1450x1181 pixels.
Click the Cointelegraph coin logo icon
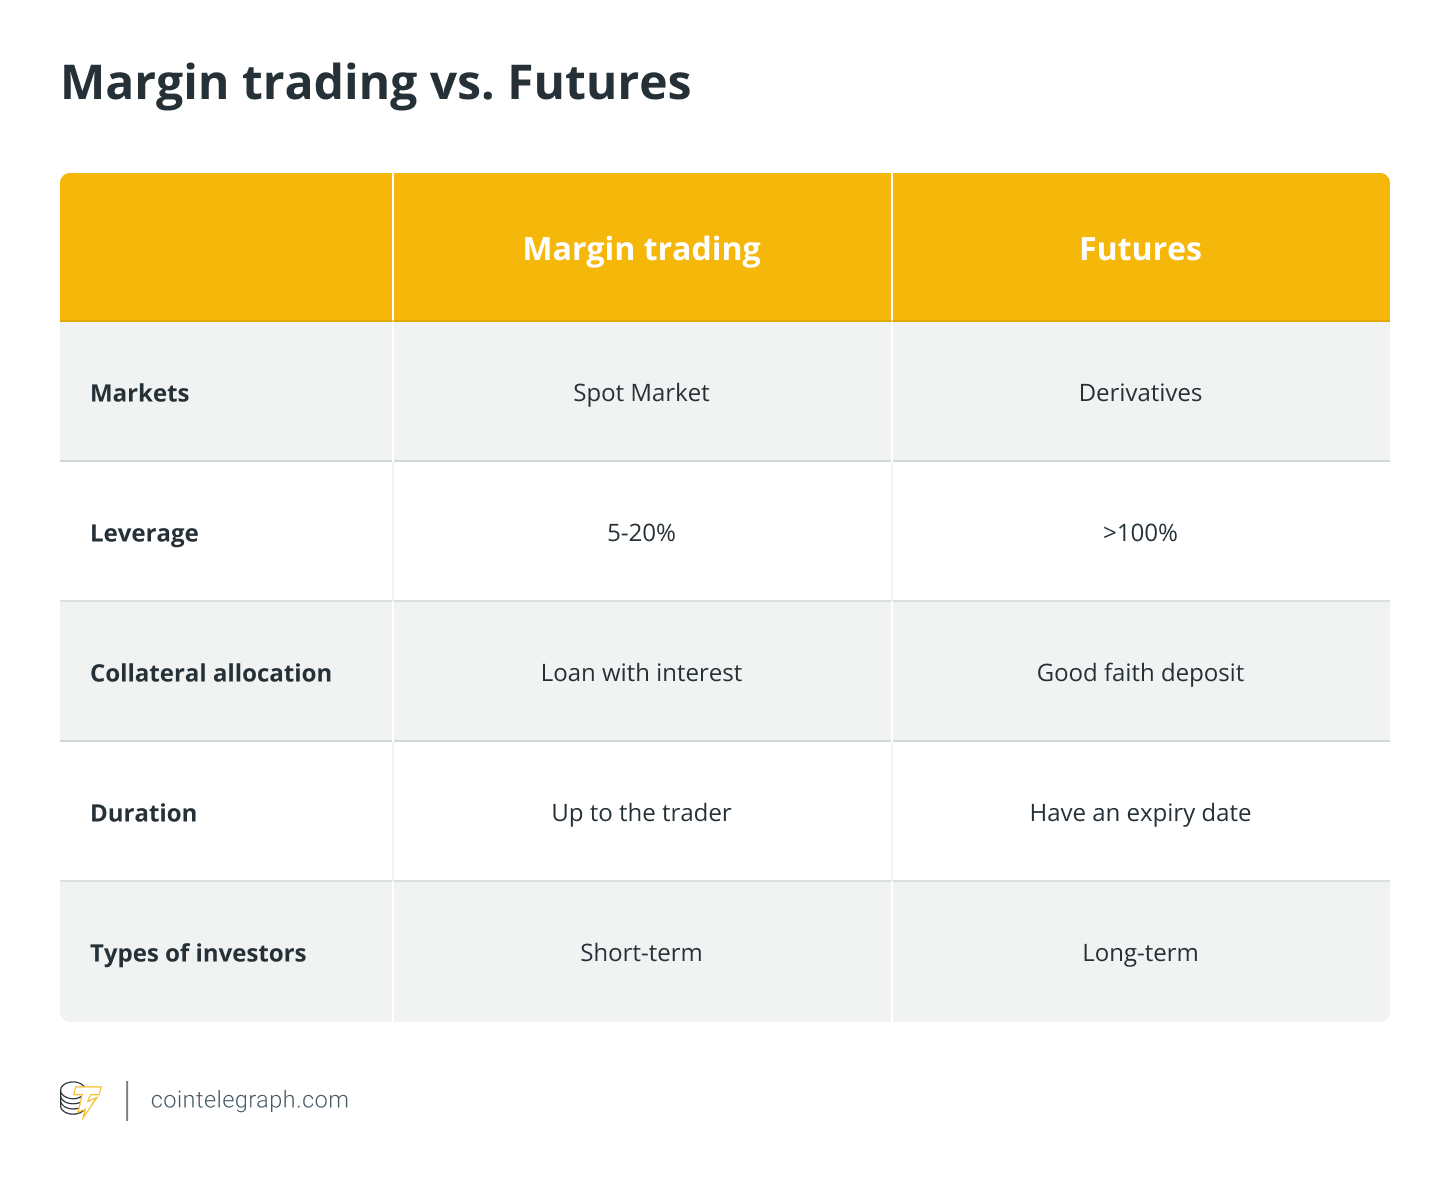click(x=81, y=1100)
